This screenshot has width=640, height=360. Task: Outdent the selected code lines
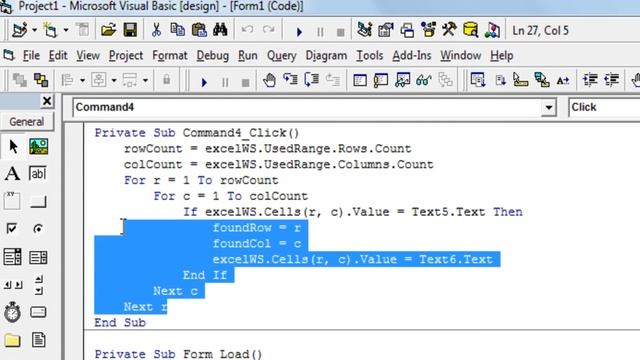click(612, 80)
